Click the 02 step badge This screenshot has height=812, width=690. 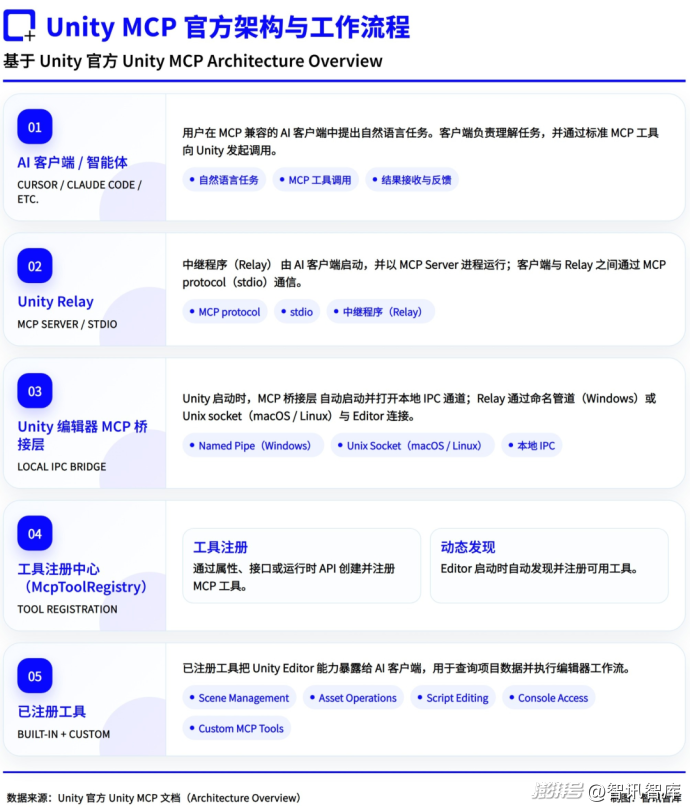click(x=35, y=266)
